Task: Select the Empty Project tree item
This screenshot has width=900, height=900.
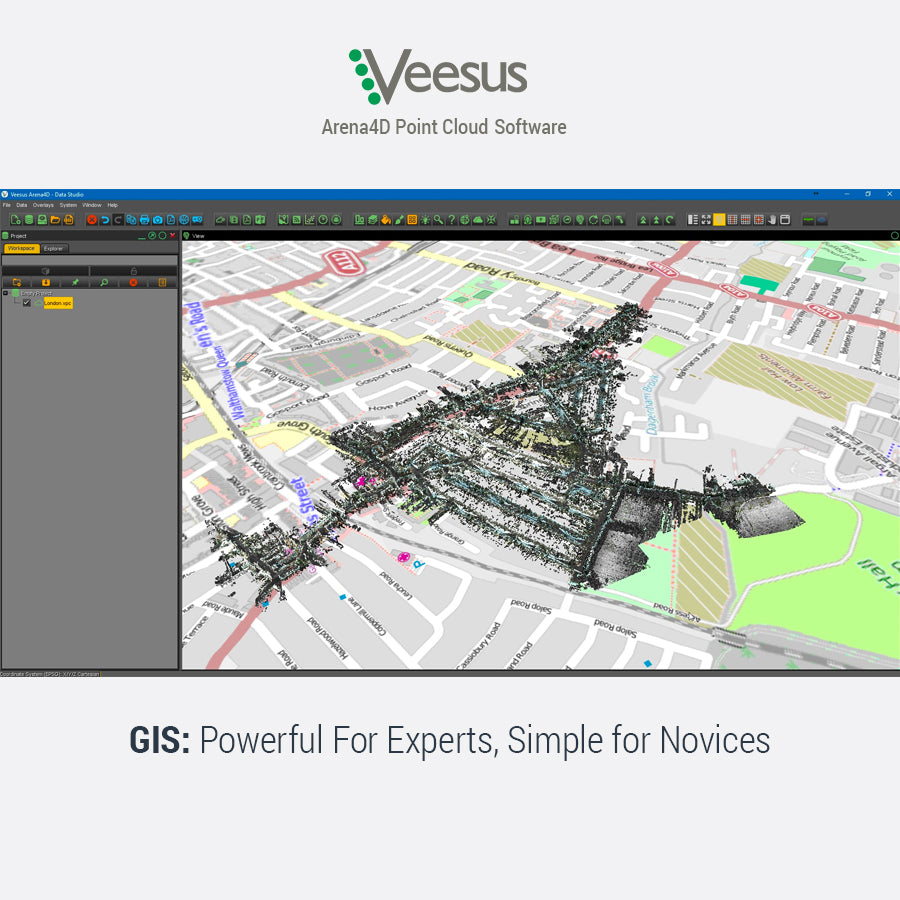Action: pos(36,293)
